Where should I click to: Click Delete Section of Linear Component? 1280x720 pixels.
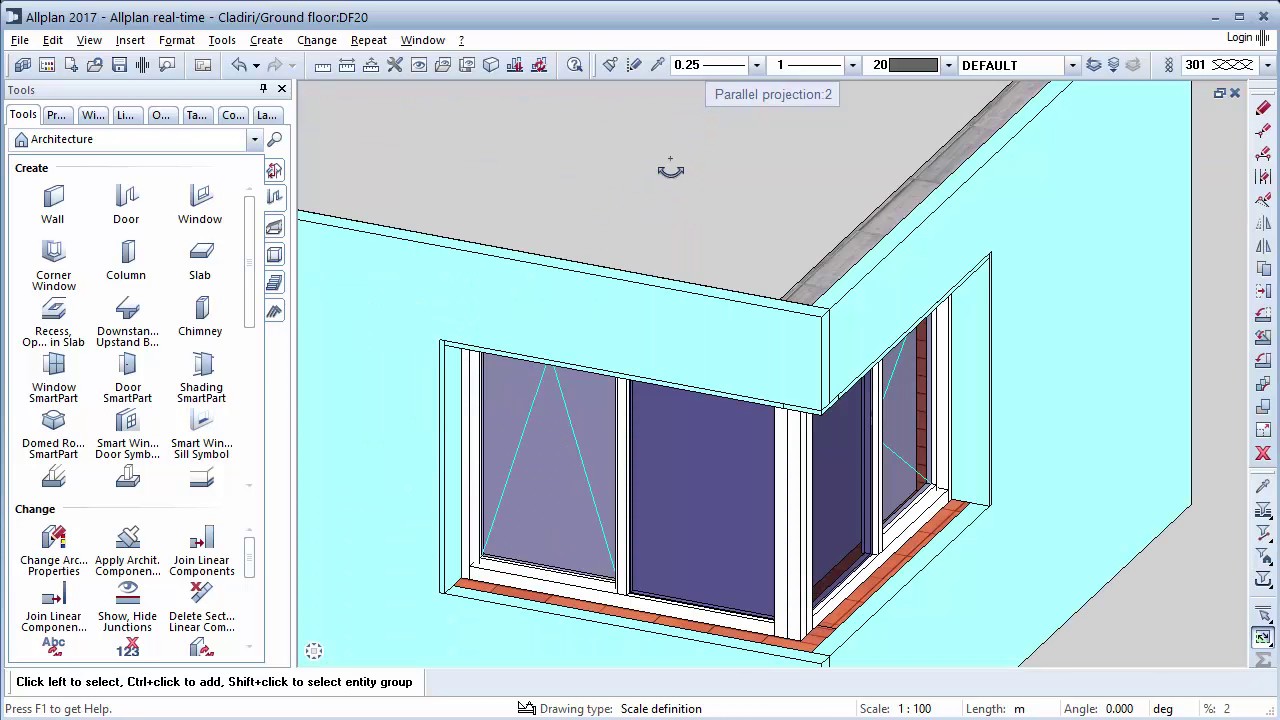[201, 607]
